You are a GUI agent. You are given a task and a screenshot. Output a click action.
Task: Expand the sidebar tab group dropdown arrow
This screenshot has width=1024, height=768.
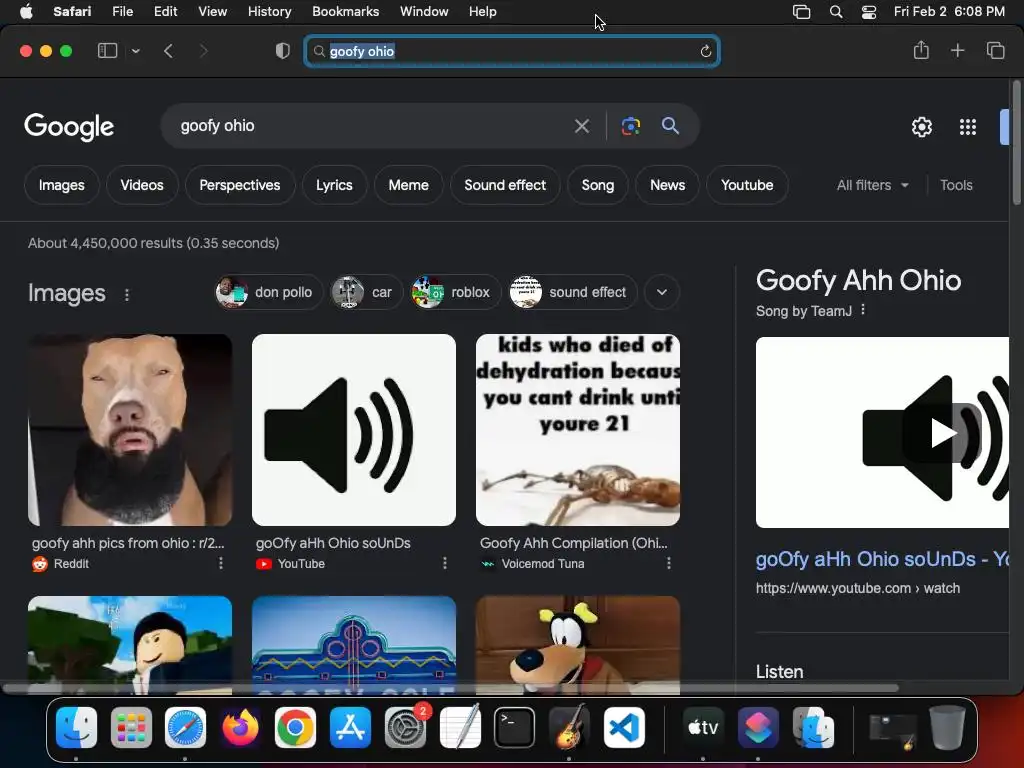coord(136,51)
